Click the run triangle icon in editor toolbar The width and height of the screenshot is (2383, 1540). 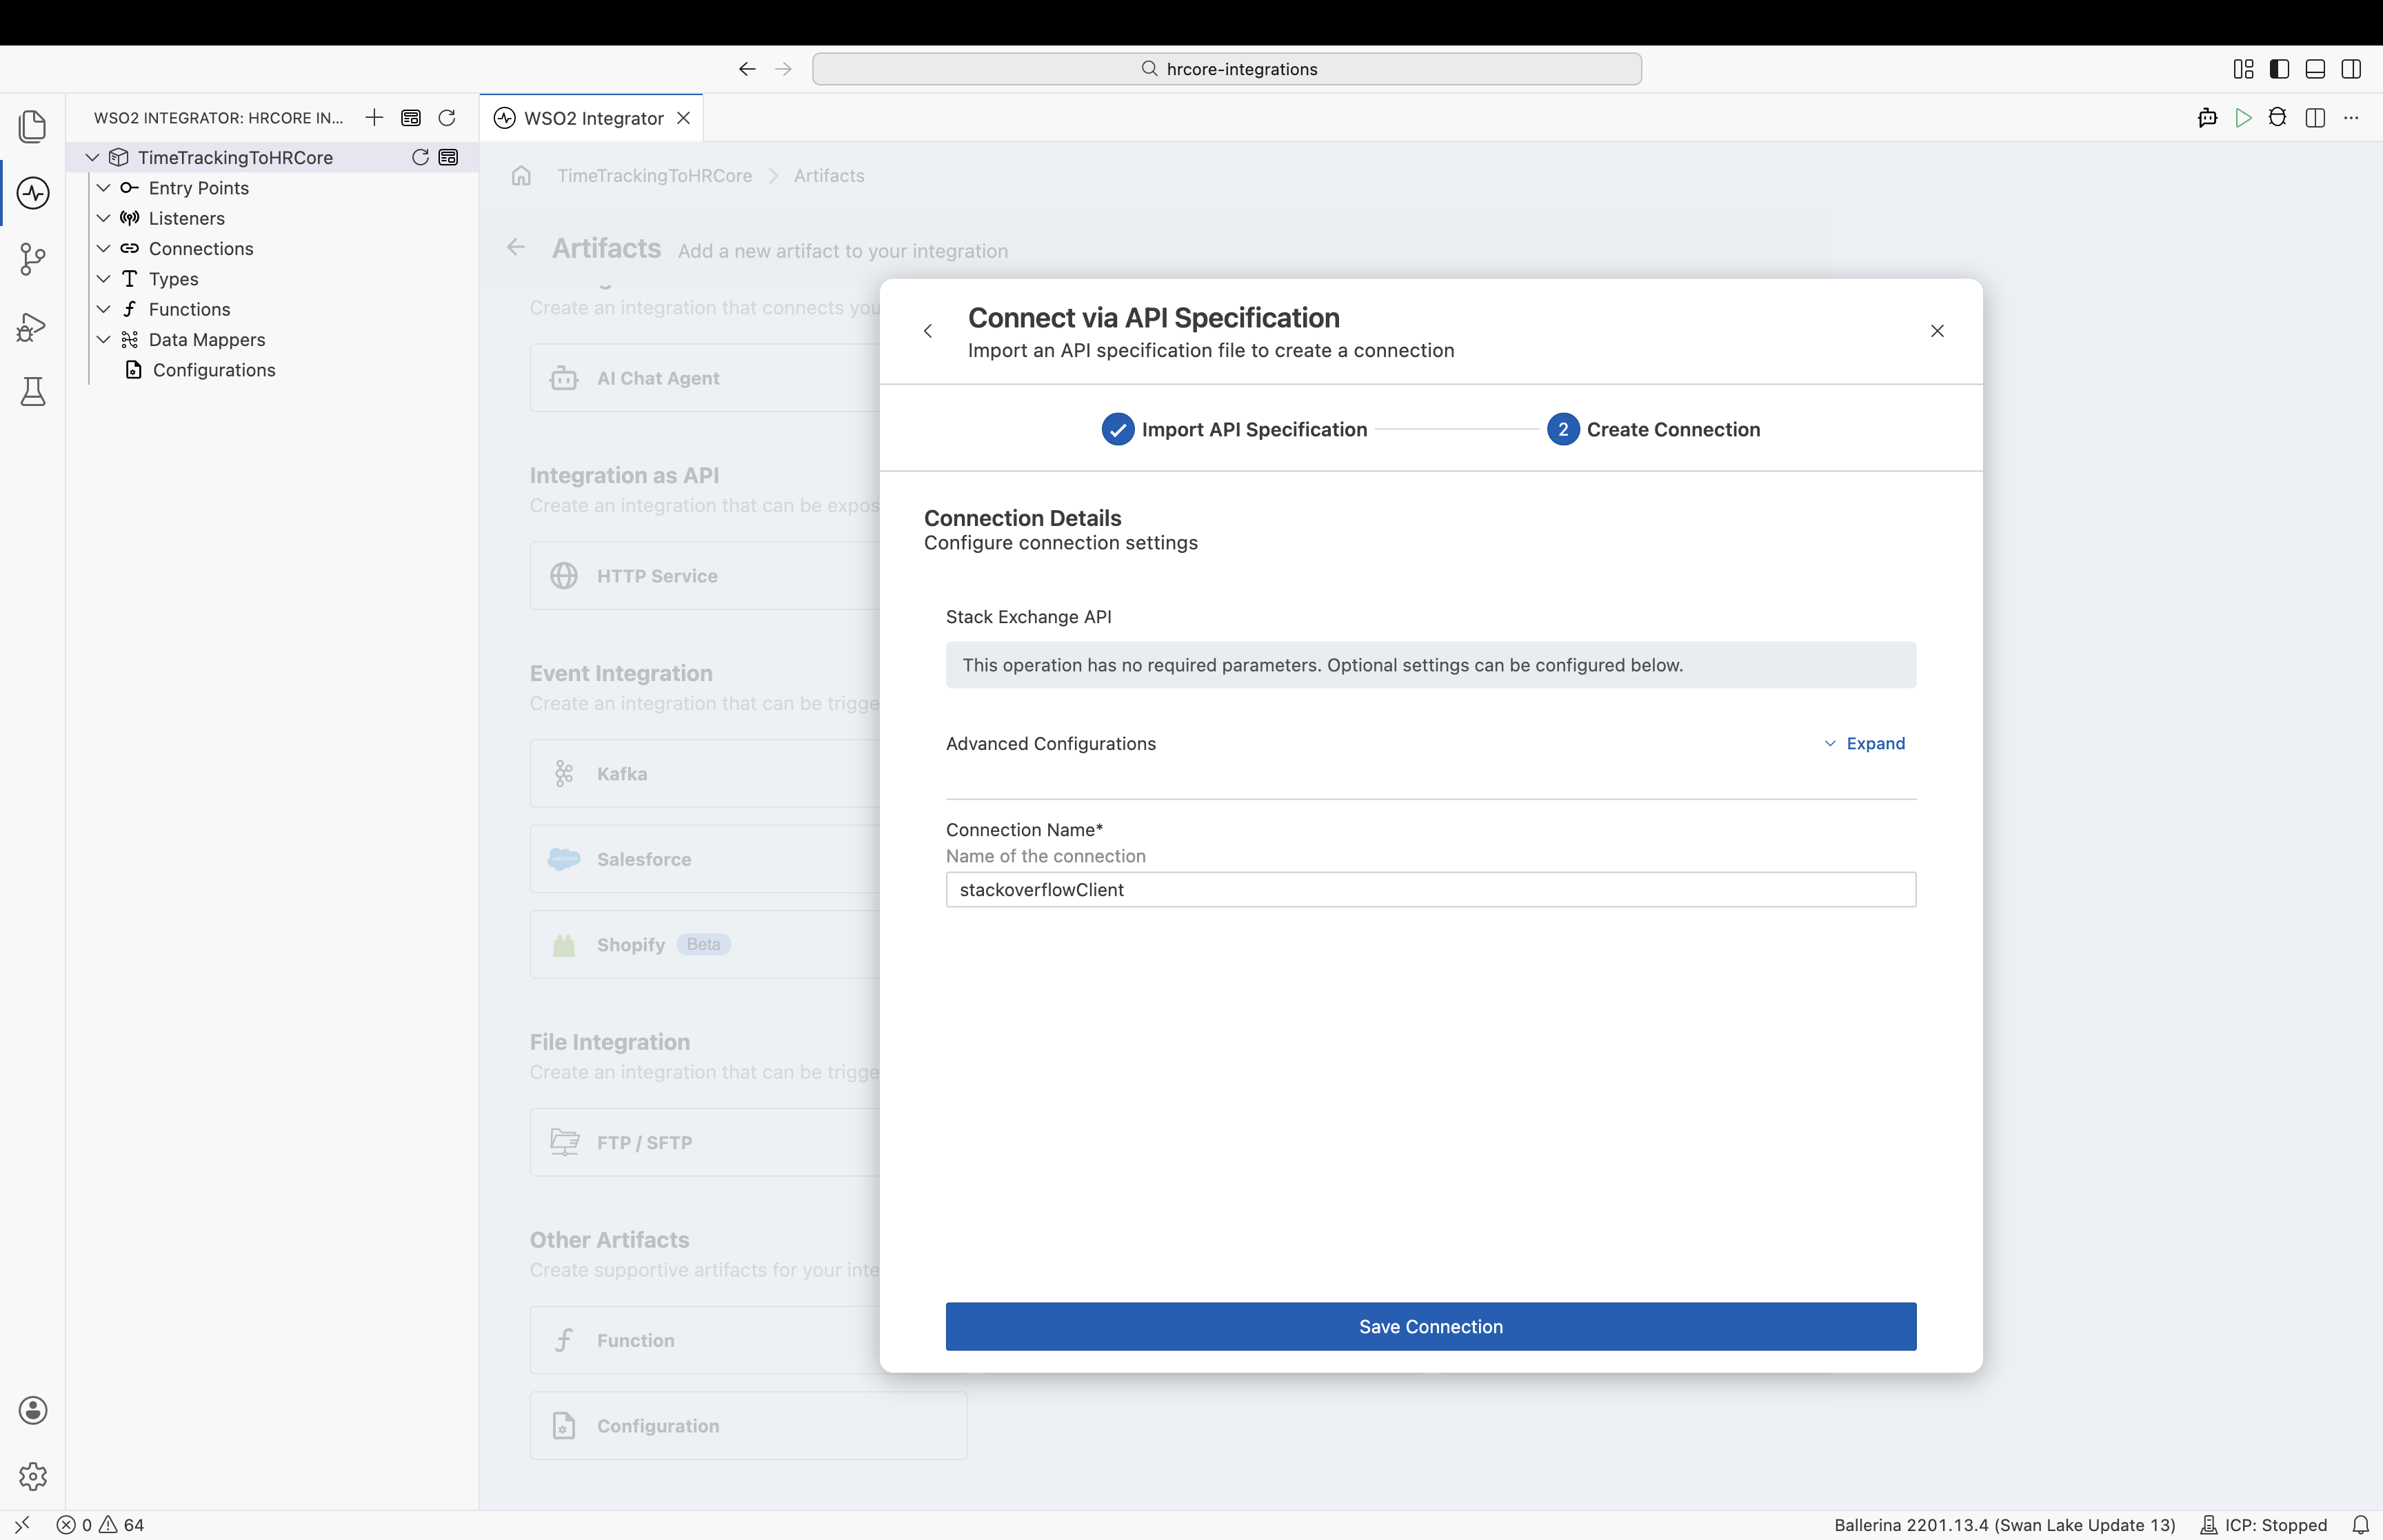(x=2243, y=118)
